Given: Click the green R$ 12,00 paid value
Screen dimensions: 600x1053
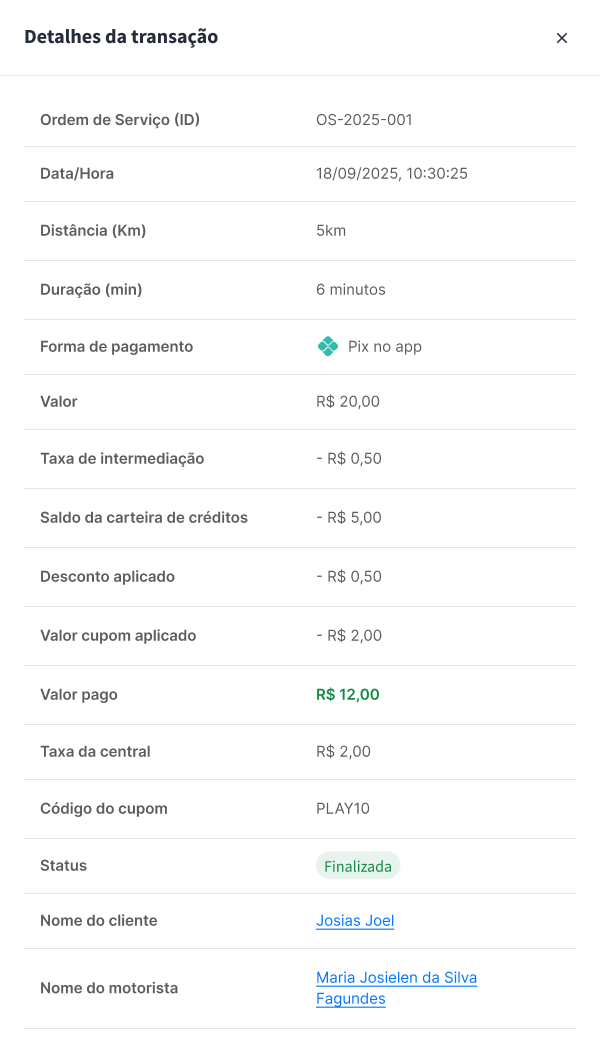Looking at the screenshot, I should (x=348, y=695).
